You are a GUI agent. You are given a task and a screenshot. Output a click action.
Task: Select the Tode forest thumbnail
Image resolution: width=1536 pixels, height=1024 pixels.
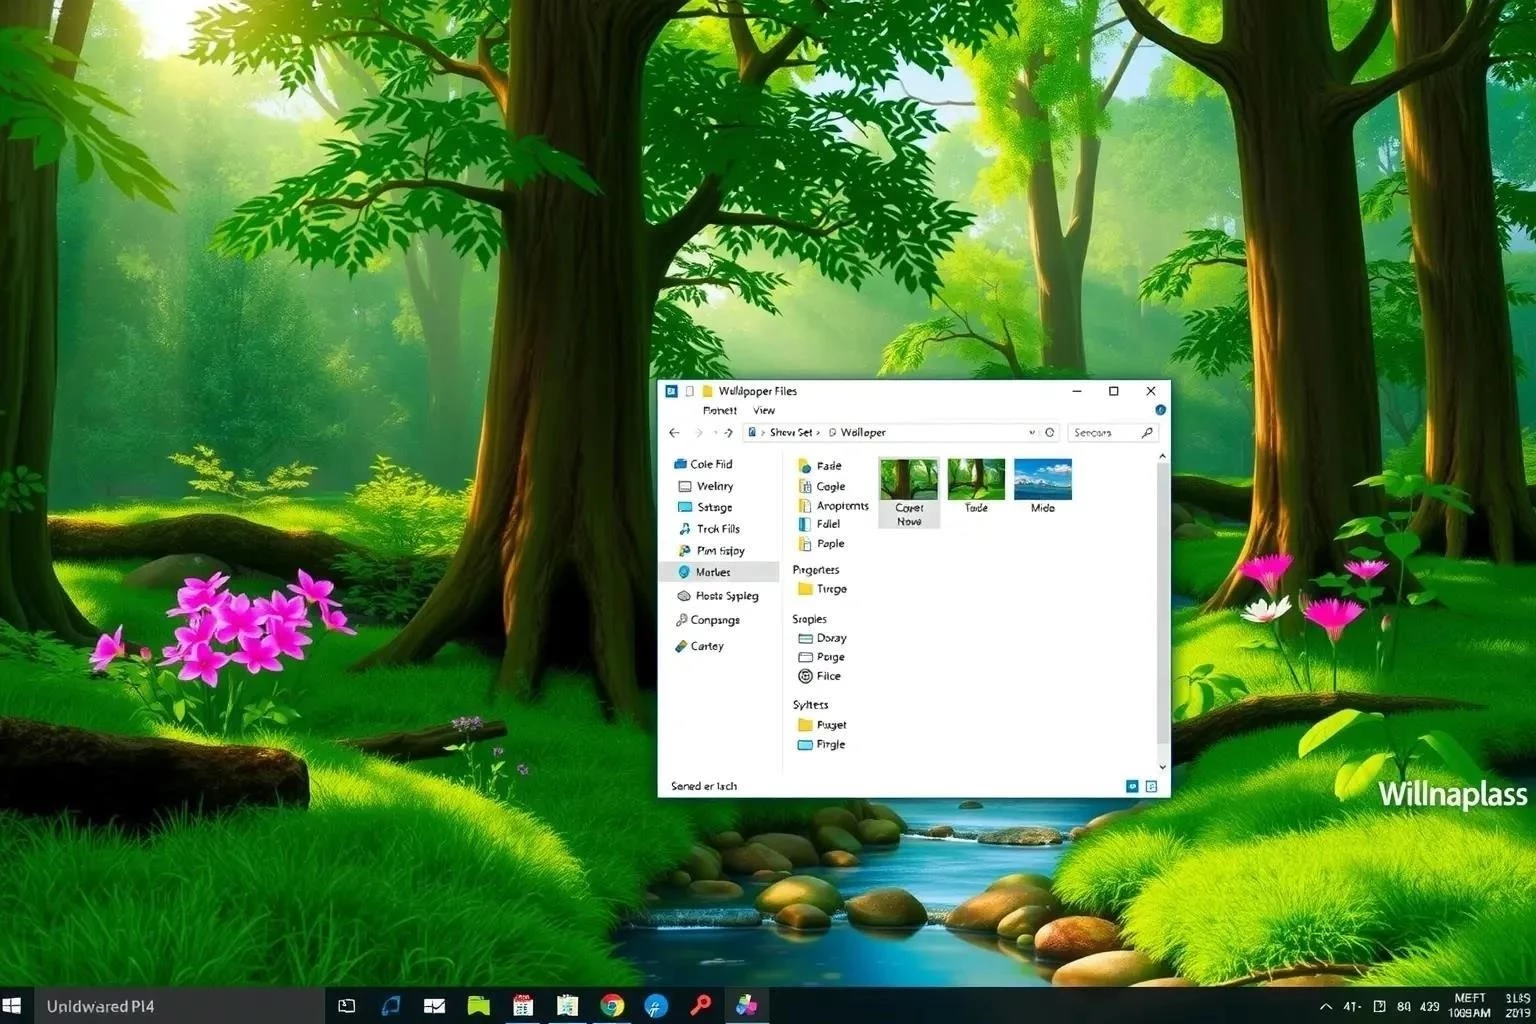(x=976, y=487)
